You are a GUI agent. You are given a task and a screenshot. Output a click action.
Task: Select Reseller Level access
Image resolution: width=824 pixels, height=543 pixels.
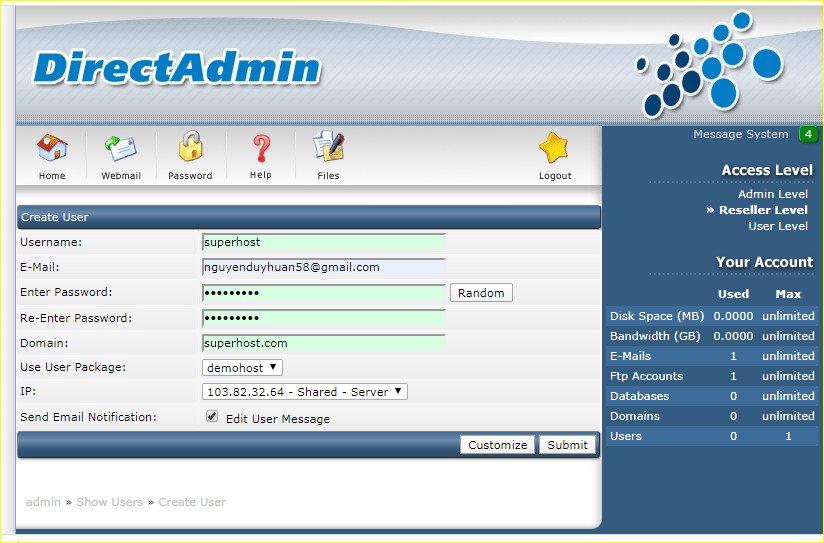tap(762, 210)
